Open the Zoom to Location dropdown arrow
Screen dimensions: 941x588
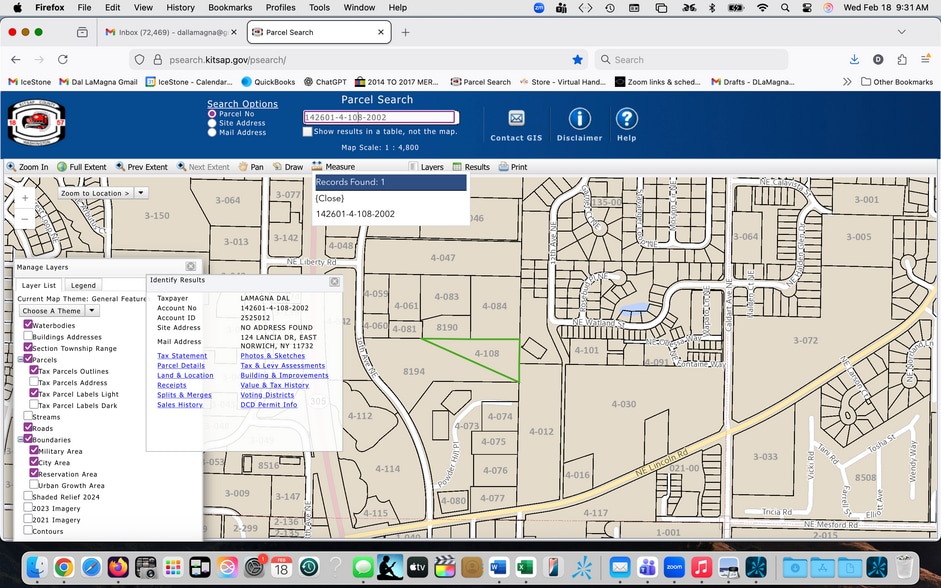[x=141, y=193]
